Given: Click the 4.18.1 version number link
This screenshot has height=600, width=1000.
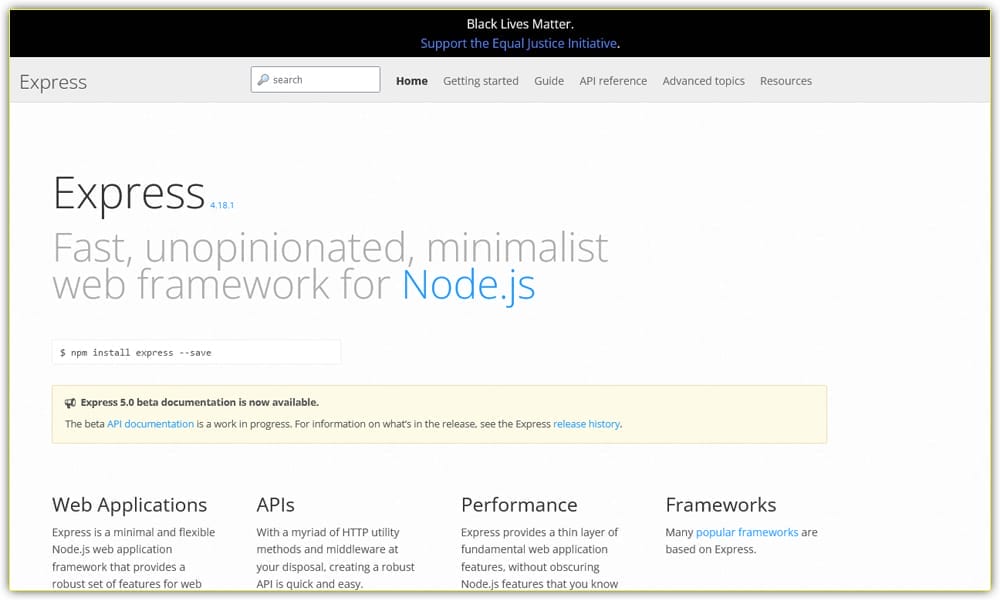Looking at the screenshot, I should 221,204.
